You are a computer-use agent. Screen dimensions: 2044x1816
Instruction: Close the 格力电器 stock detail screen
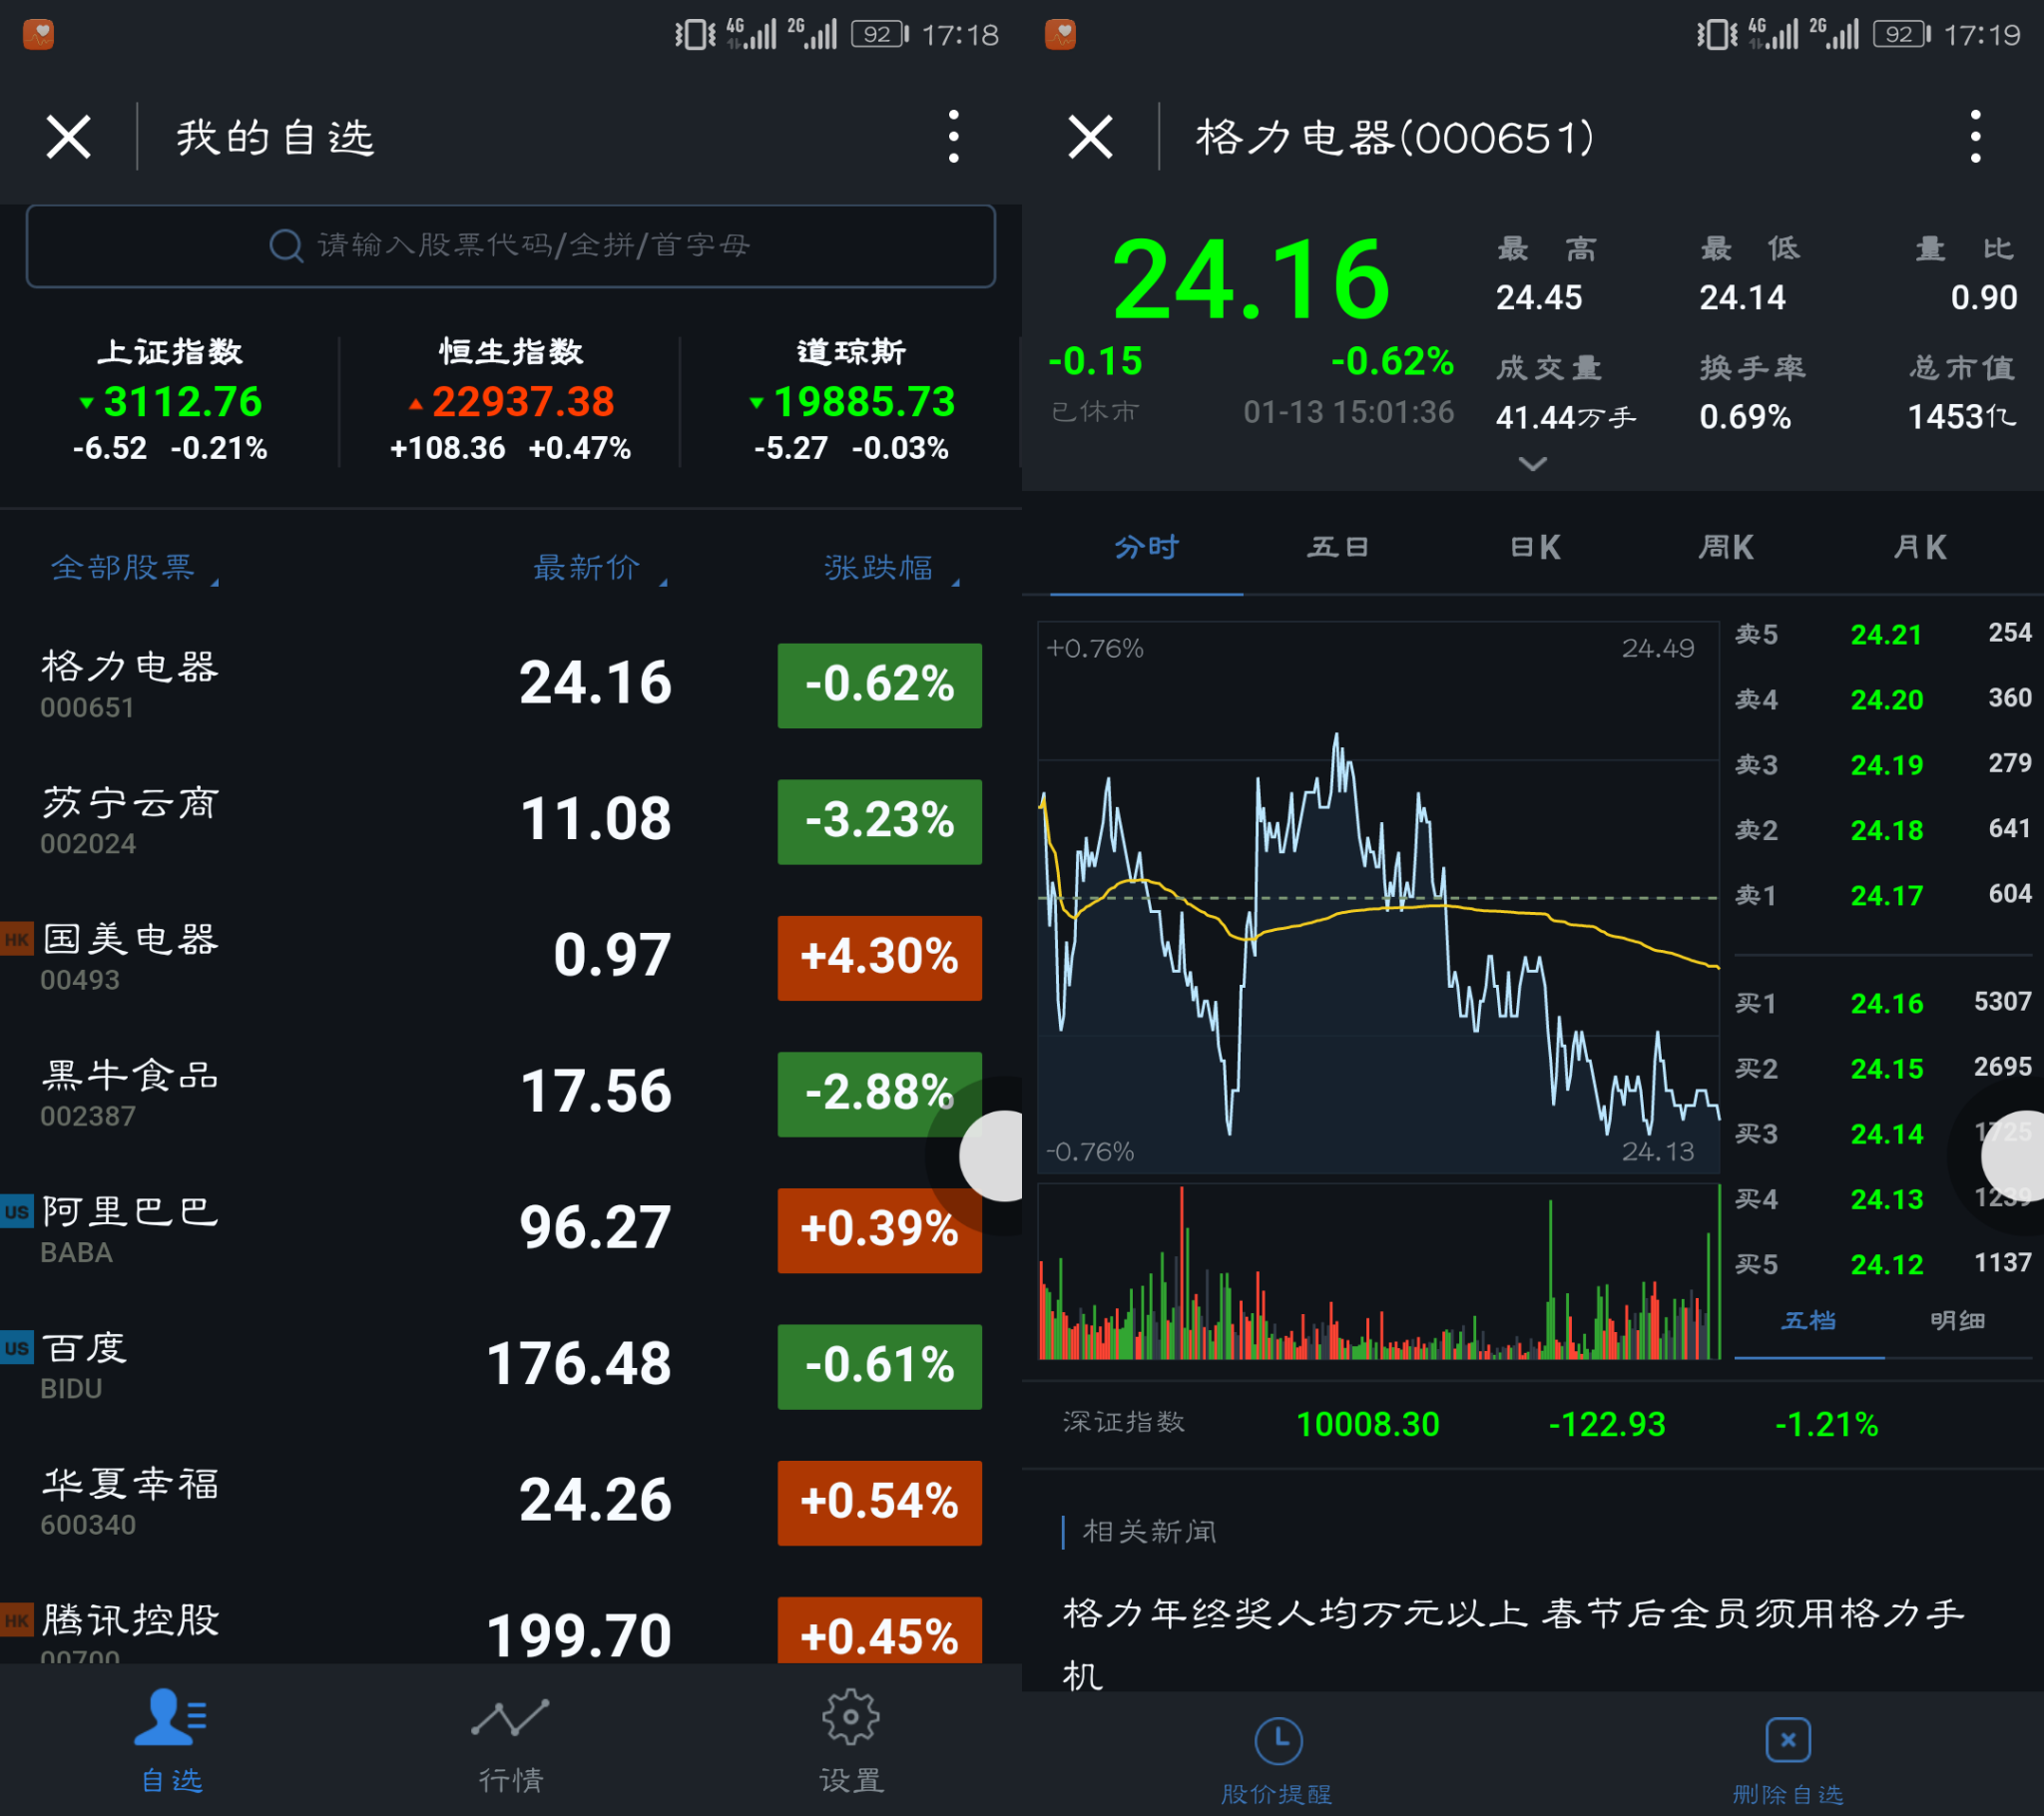(x=1090, y=137)
